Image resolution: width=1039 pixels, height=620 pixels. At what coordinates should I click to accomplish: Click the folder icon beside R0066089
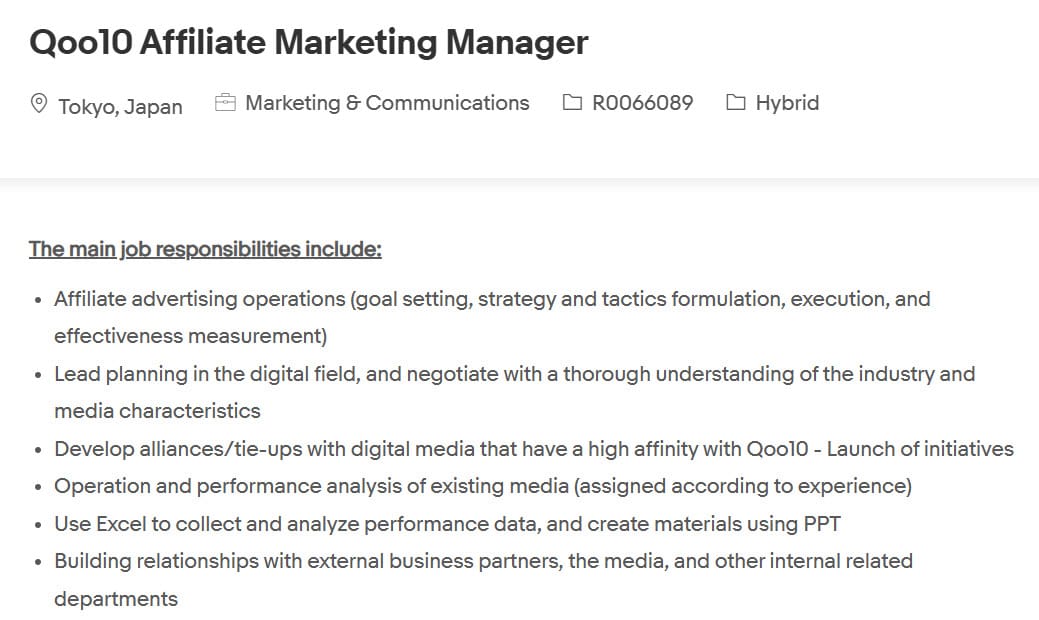point(572,103)
